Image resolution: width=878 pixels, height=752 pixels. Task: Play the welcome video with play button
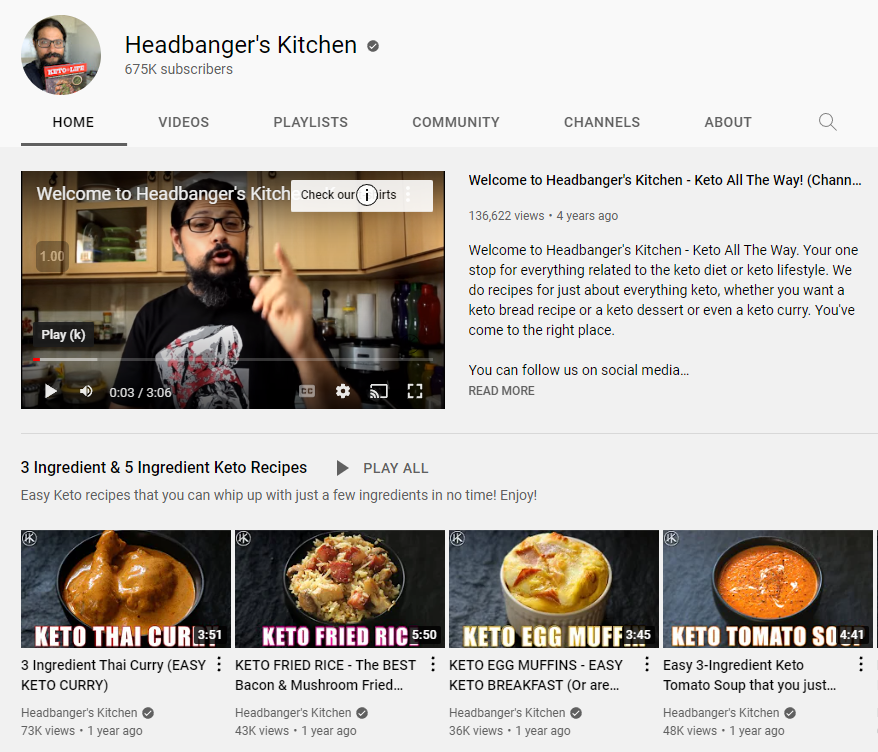[x=50, y=391]
